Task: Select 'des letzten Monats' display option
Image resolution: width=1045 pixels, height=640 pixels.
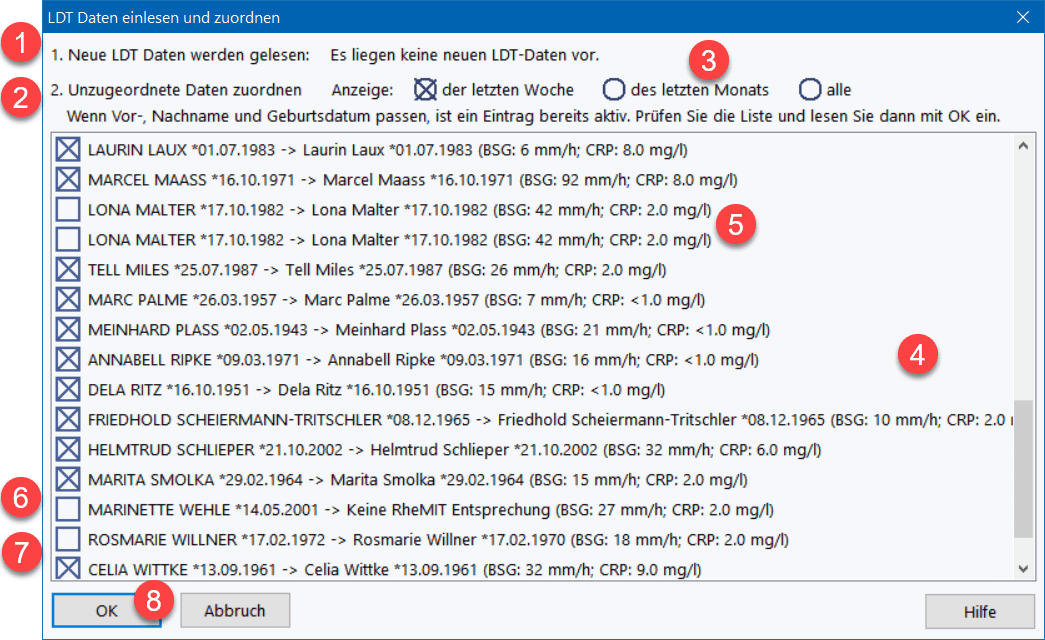Action: [x=612, y=90]
